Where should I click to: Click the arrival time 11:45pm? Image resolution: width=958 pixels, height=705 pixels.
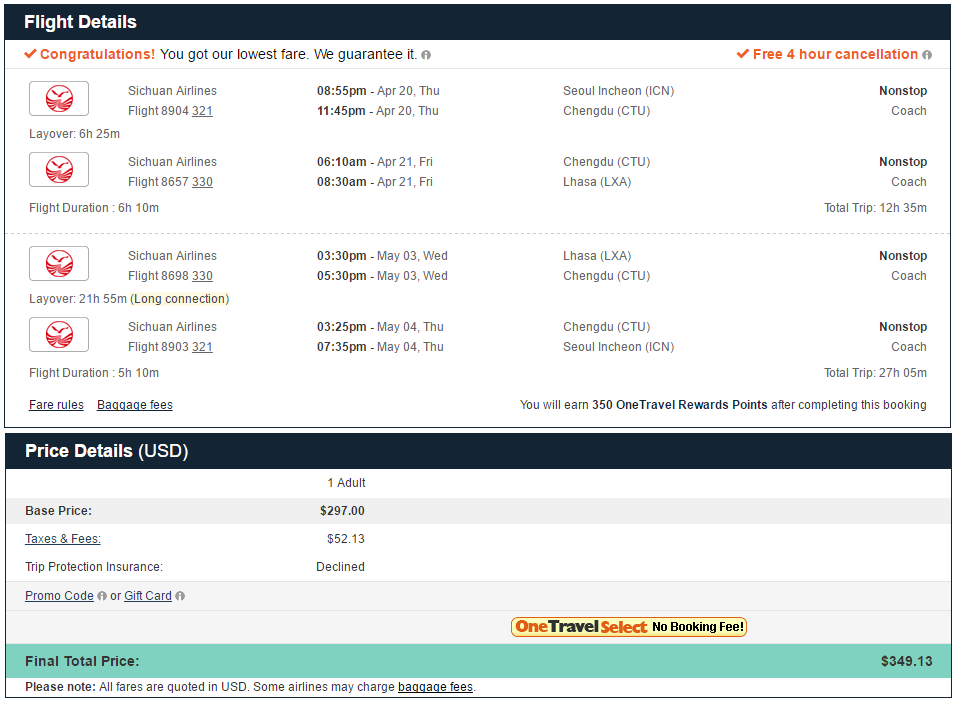tap(341, 111)
